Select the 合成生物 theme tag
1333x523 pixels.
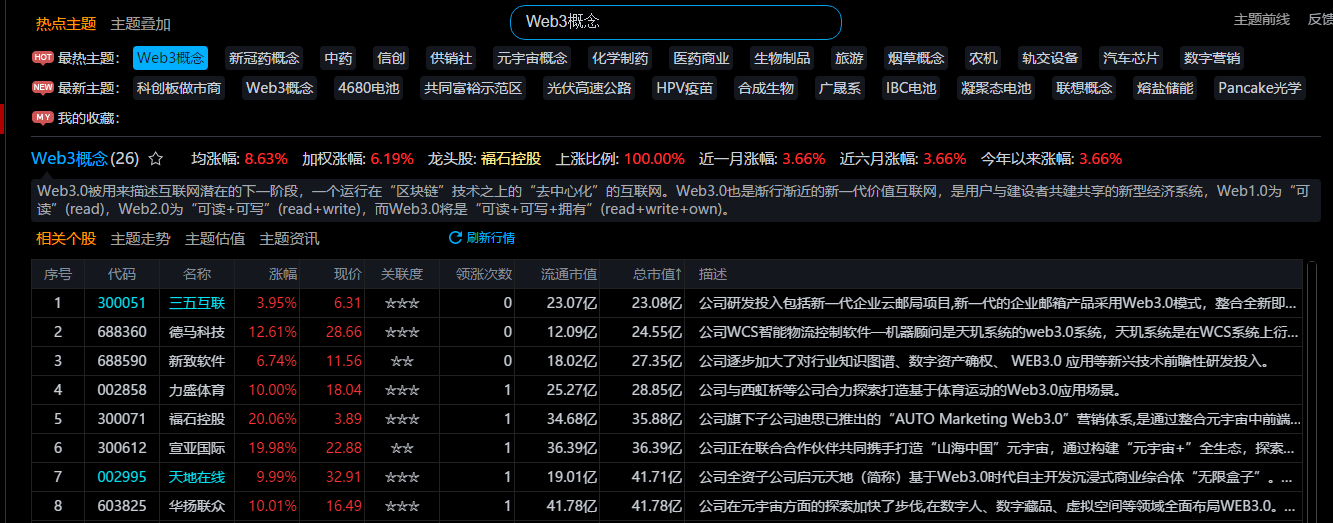766,88
